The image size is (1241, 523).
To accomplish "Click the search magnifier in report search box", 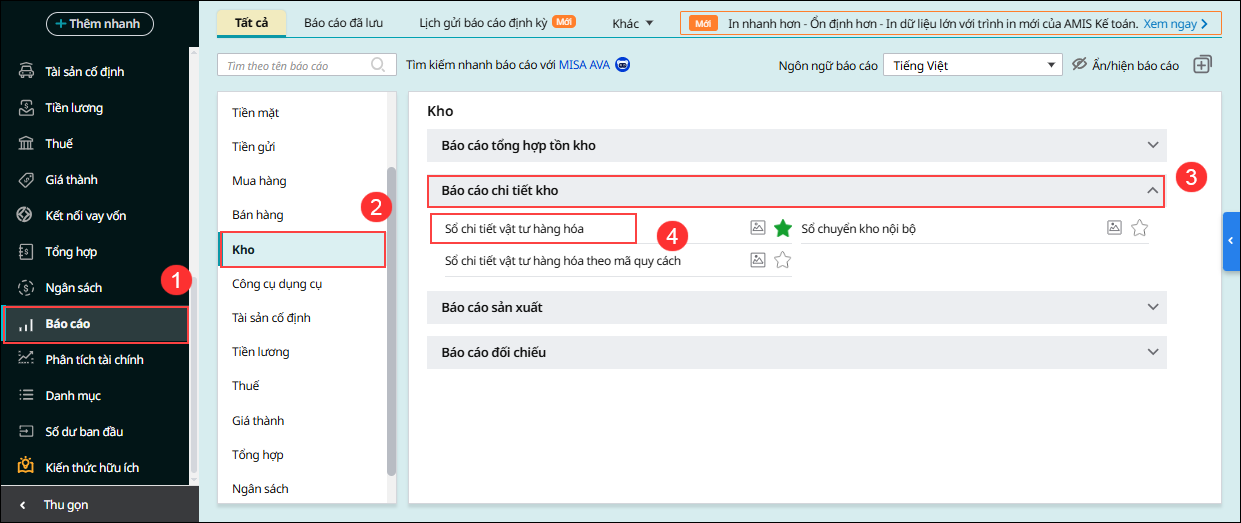I will [x=378, y=65].
